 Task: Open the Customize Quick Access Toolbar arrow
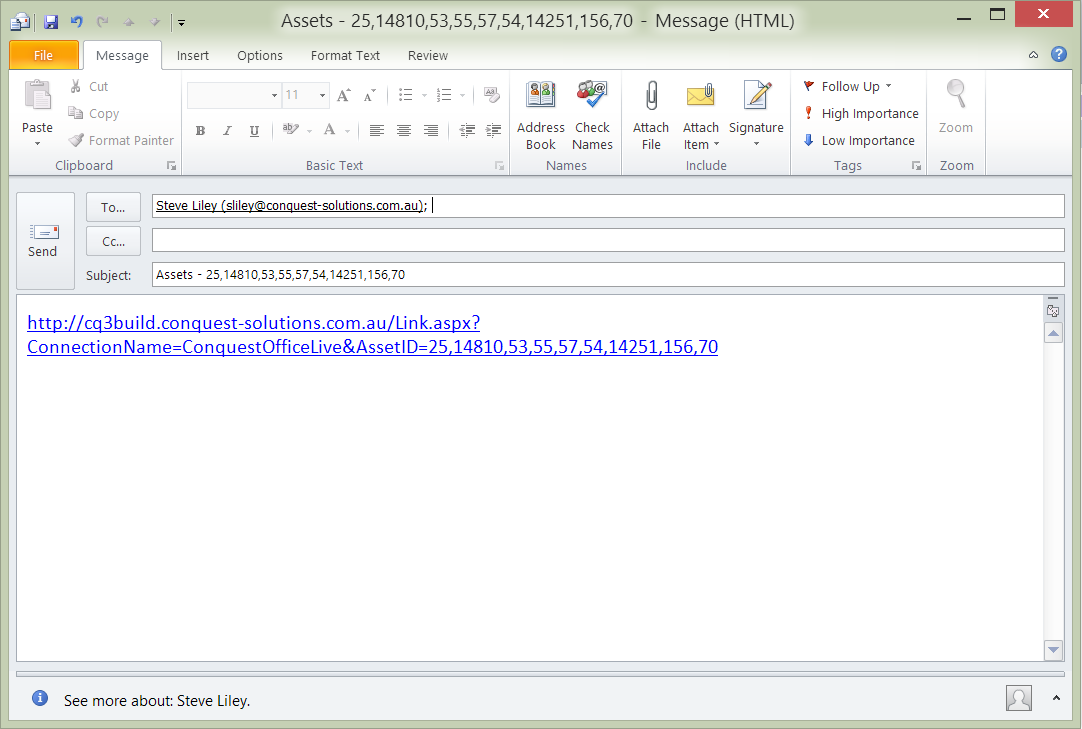tap(181, 23)
